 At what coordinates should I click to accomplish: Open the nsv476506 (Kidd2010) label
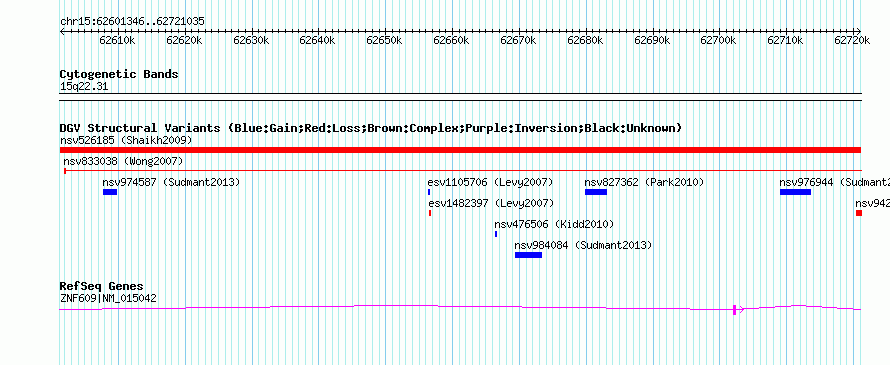[554, 224]
